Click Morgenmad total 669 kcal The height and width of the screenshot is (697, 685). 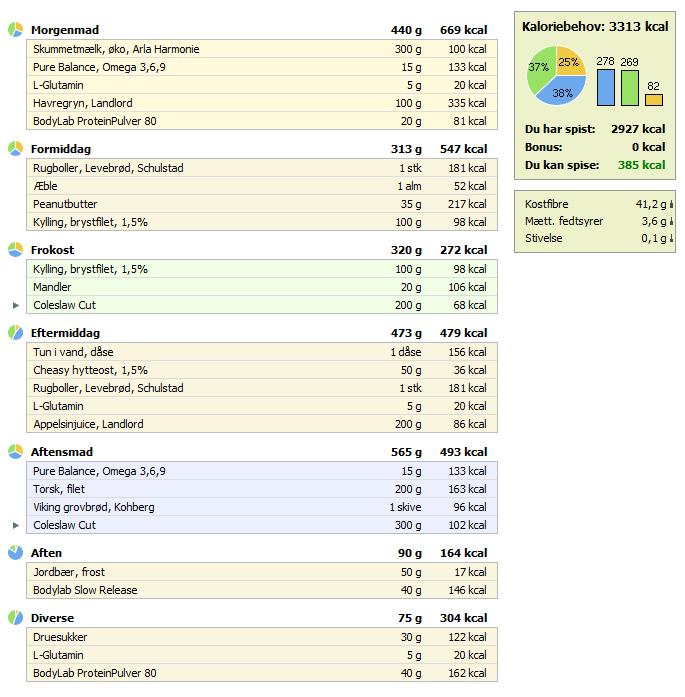point(464,30)
